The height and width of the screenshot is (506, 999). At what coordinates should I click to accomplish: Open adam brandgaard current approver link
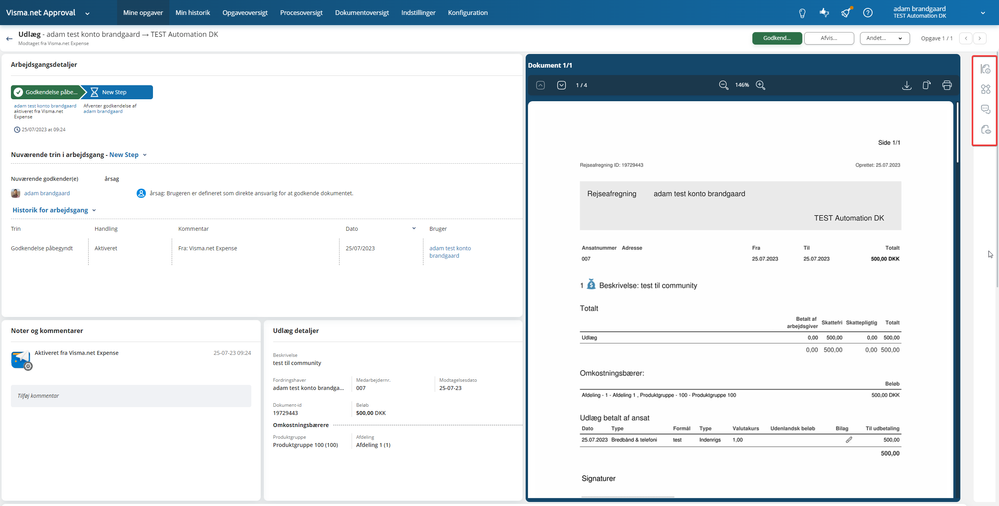click(x=47, y=193)
